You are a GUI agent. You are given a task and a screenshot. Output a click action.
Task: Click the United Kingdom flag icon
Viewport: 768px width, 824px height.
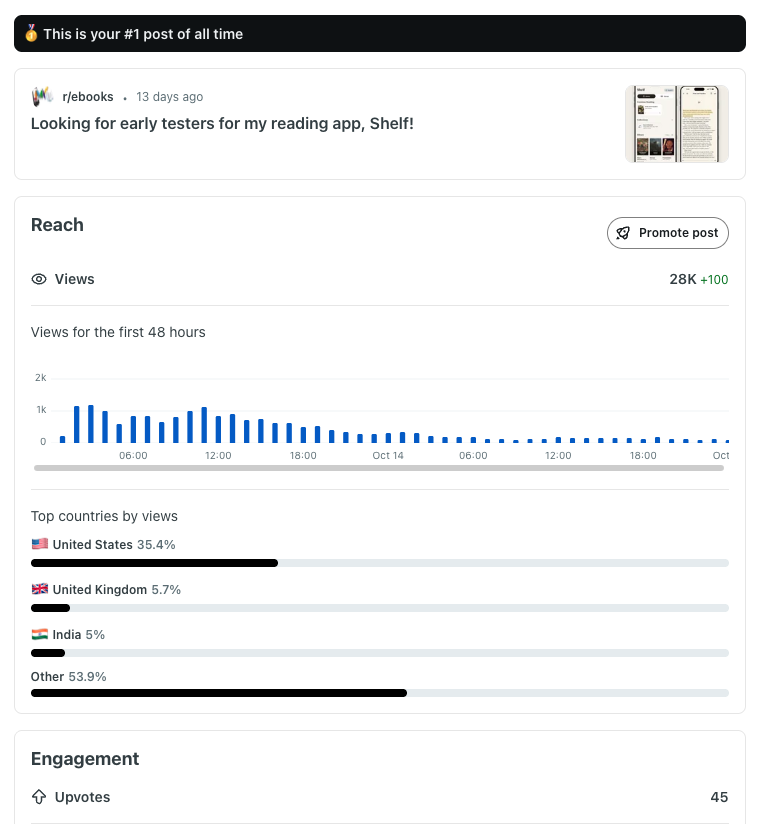pos(39,589)
